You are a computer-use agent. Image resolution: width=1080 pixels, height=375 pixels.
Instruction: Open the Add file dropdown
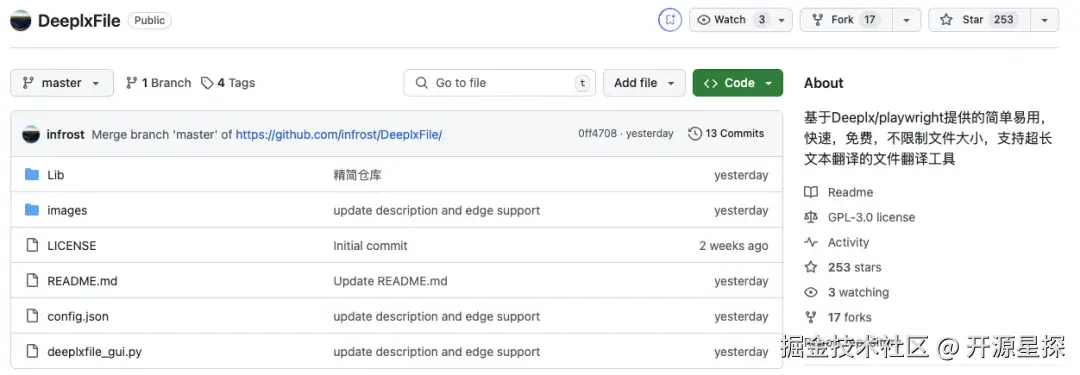point(644,83)
